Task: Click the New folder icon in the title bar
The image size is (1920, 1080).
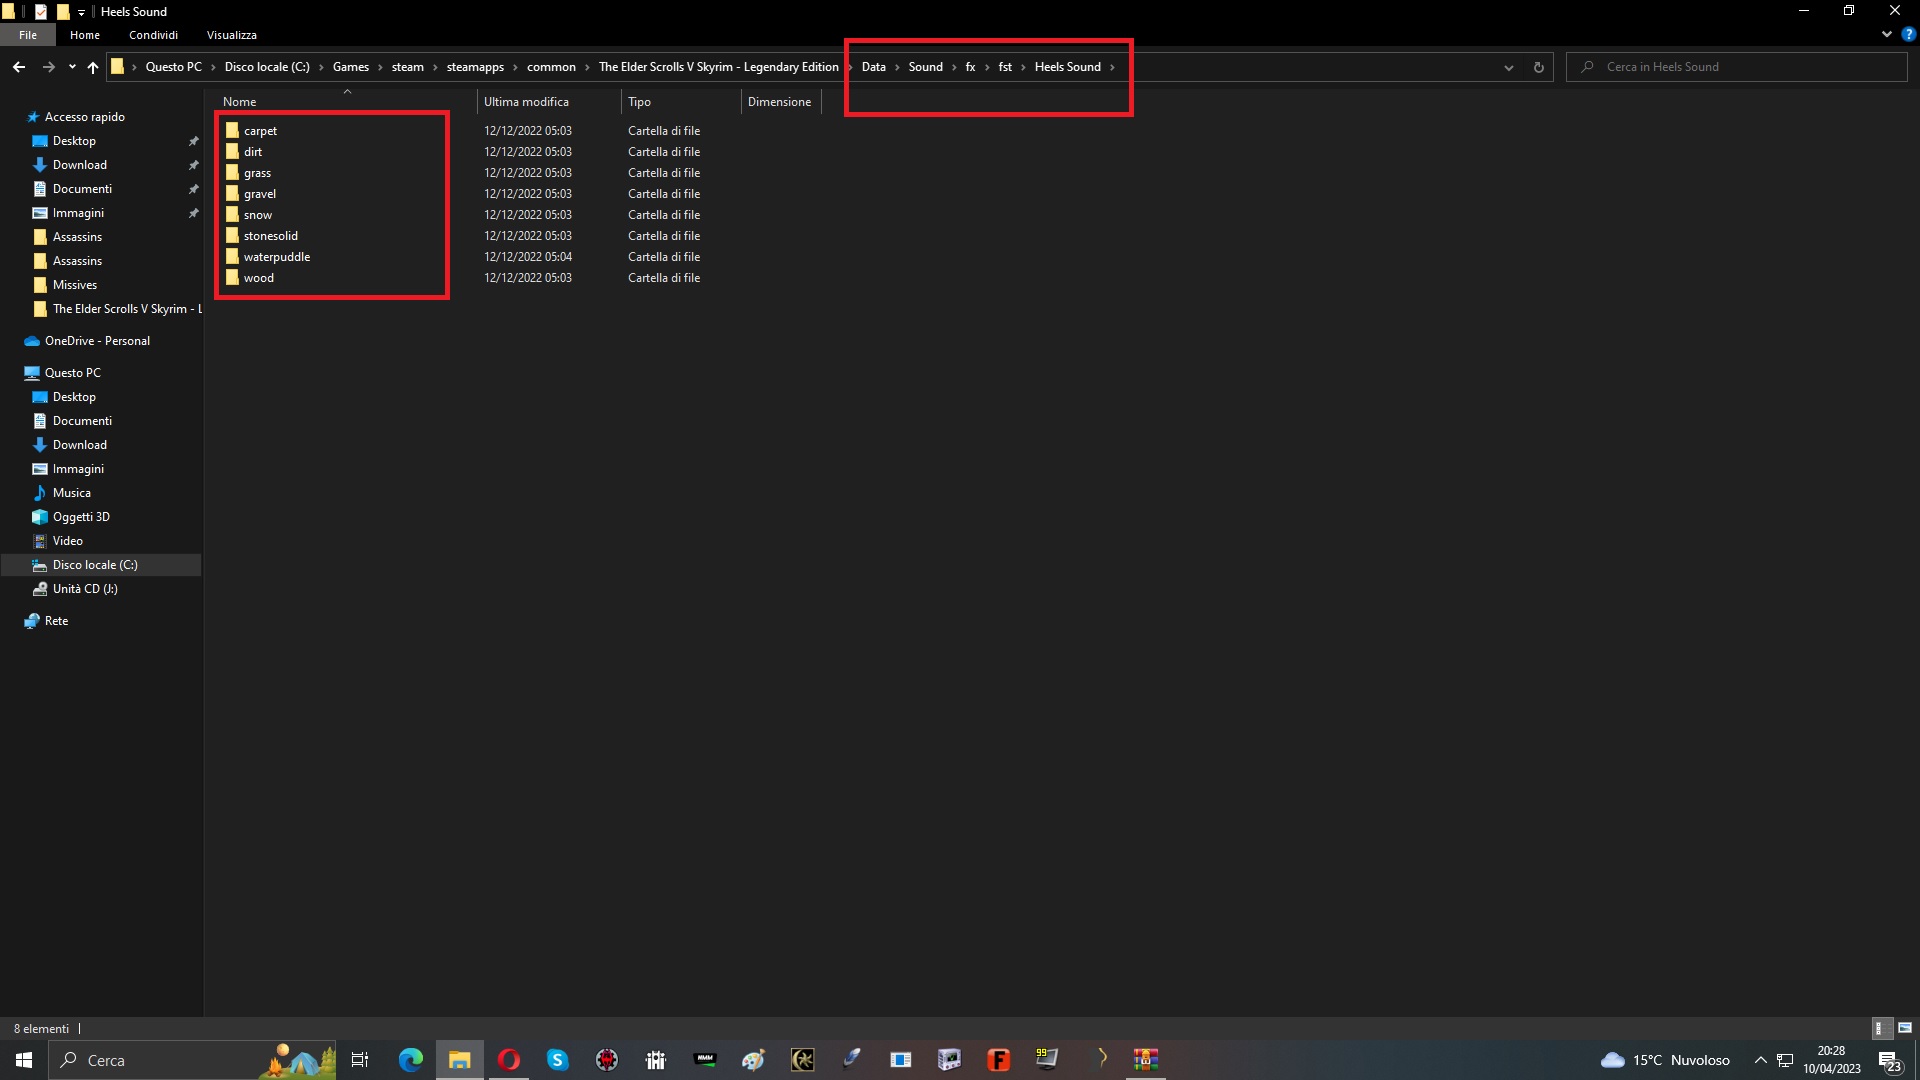Action: [x=62, y=12]
